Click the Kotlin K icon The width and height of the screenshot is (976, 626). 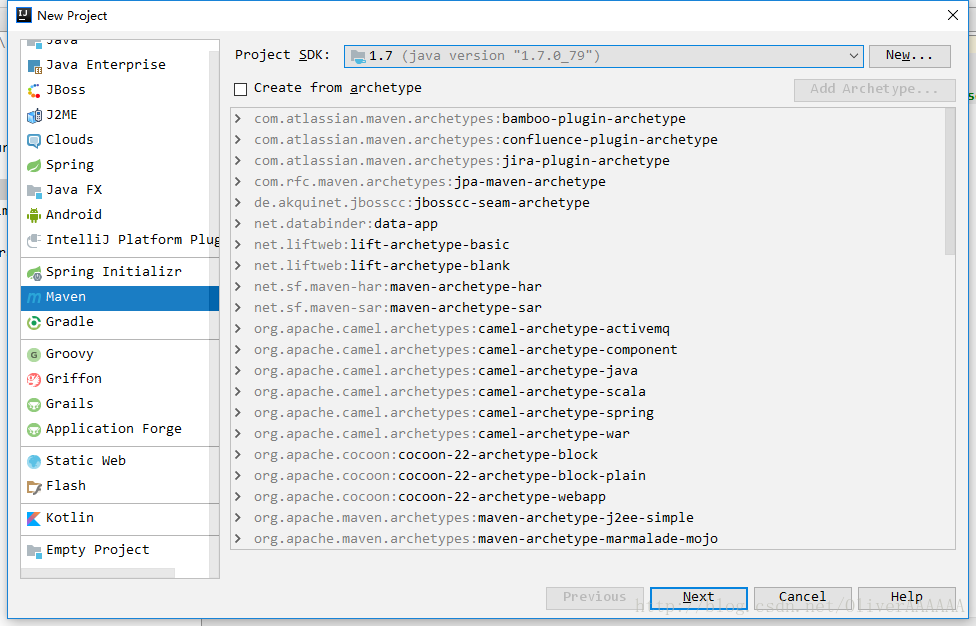click(x=34, y=518)
